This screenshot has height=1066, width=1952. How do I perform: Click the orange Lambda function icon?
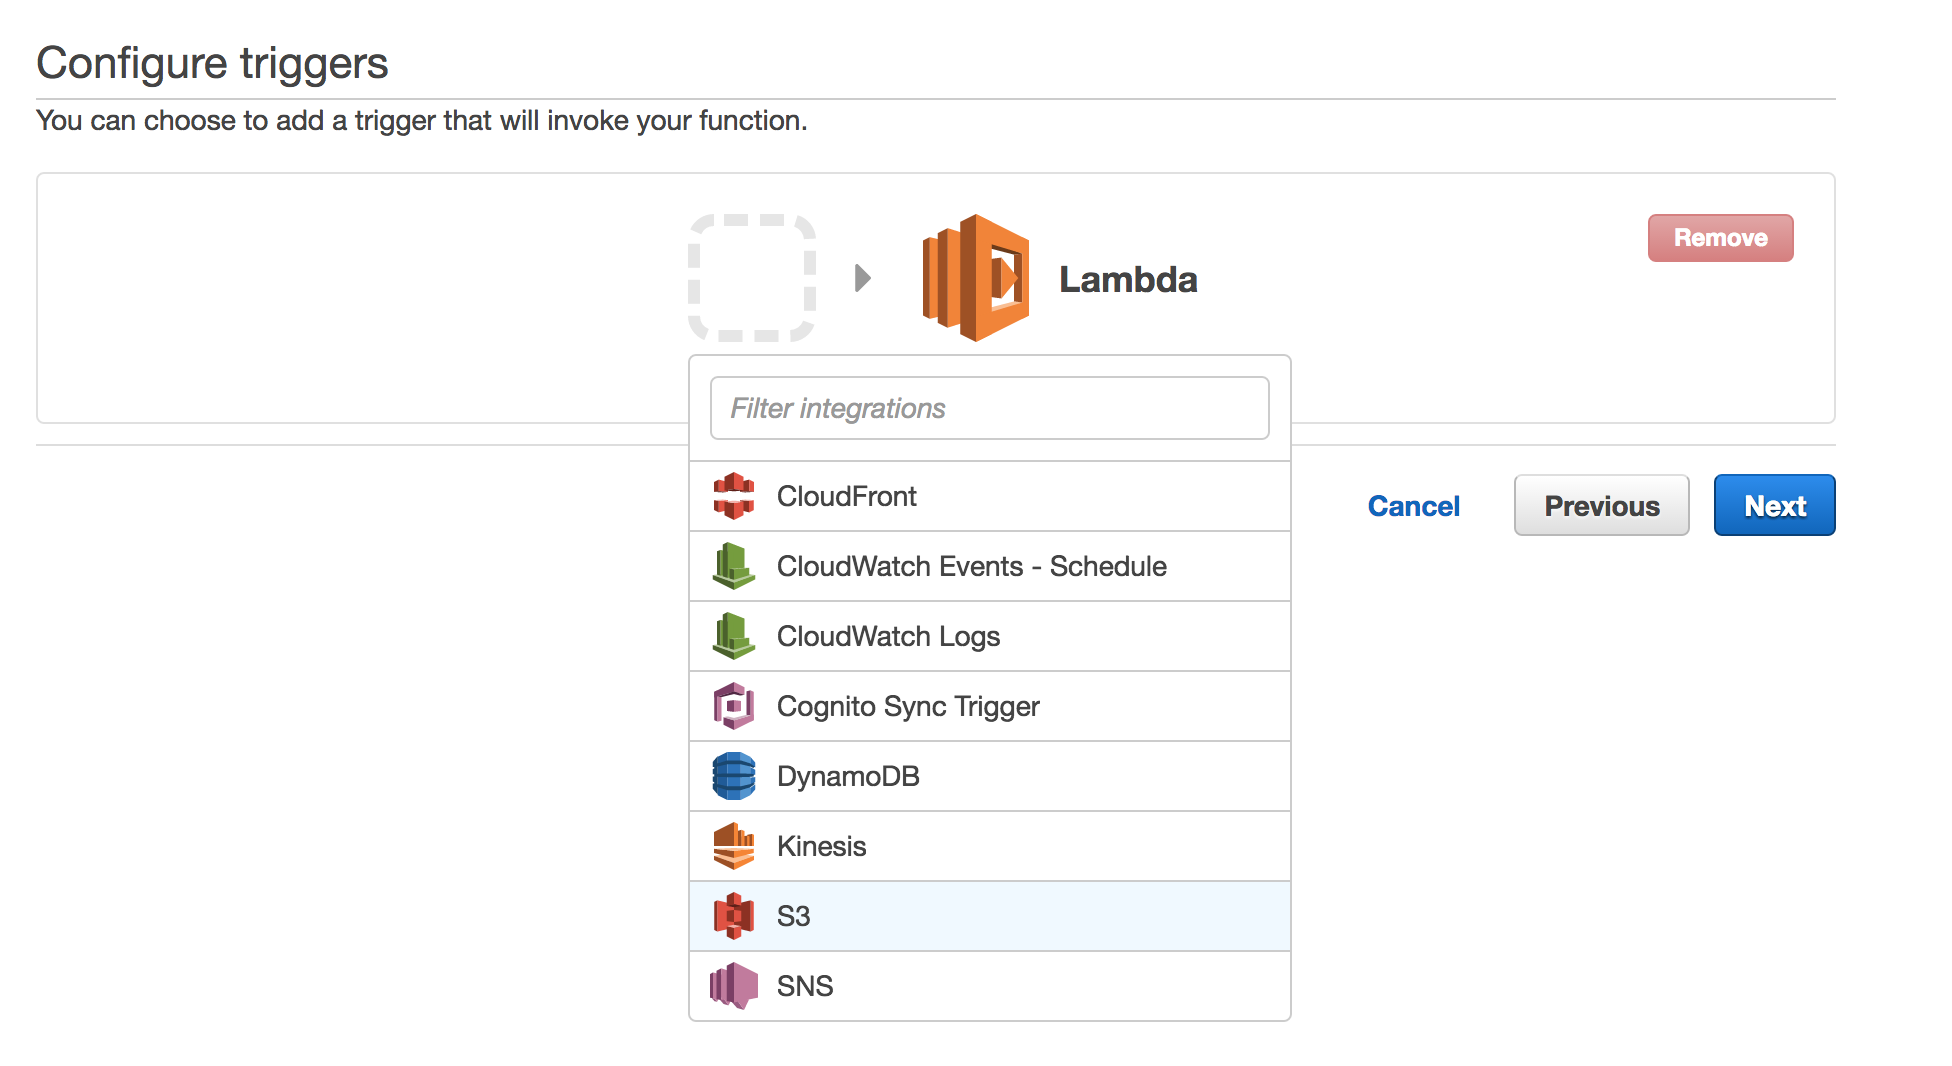975,278
